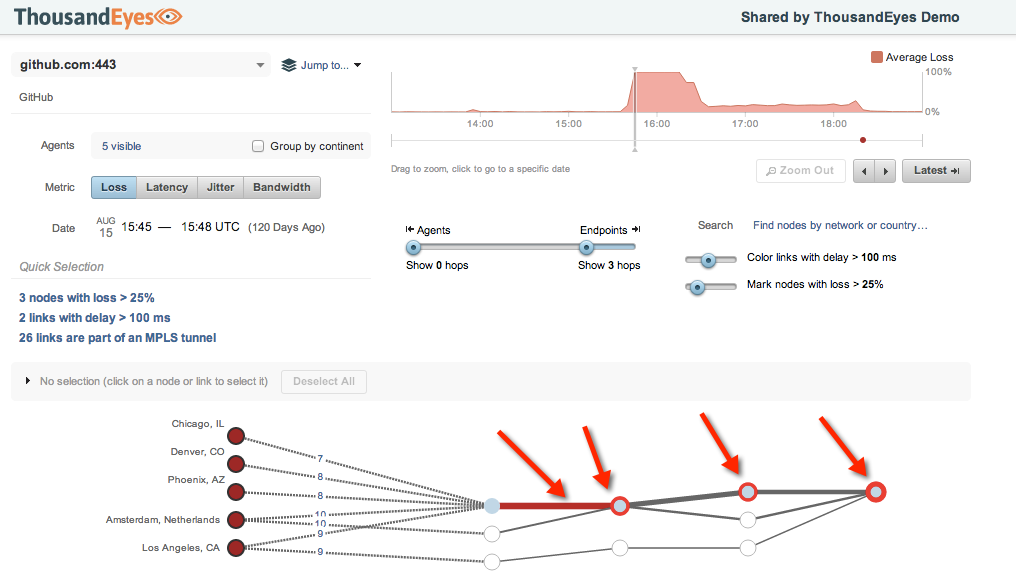
Task: Select the Denver, CO agent node
Action: coord(236,464)
